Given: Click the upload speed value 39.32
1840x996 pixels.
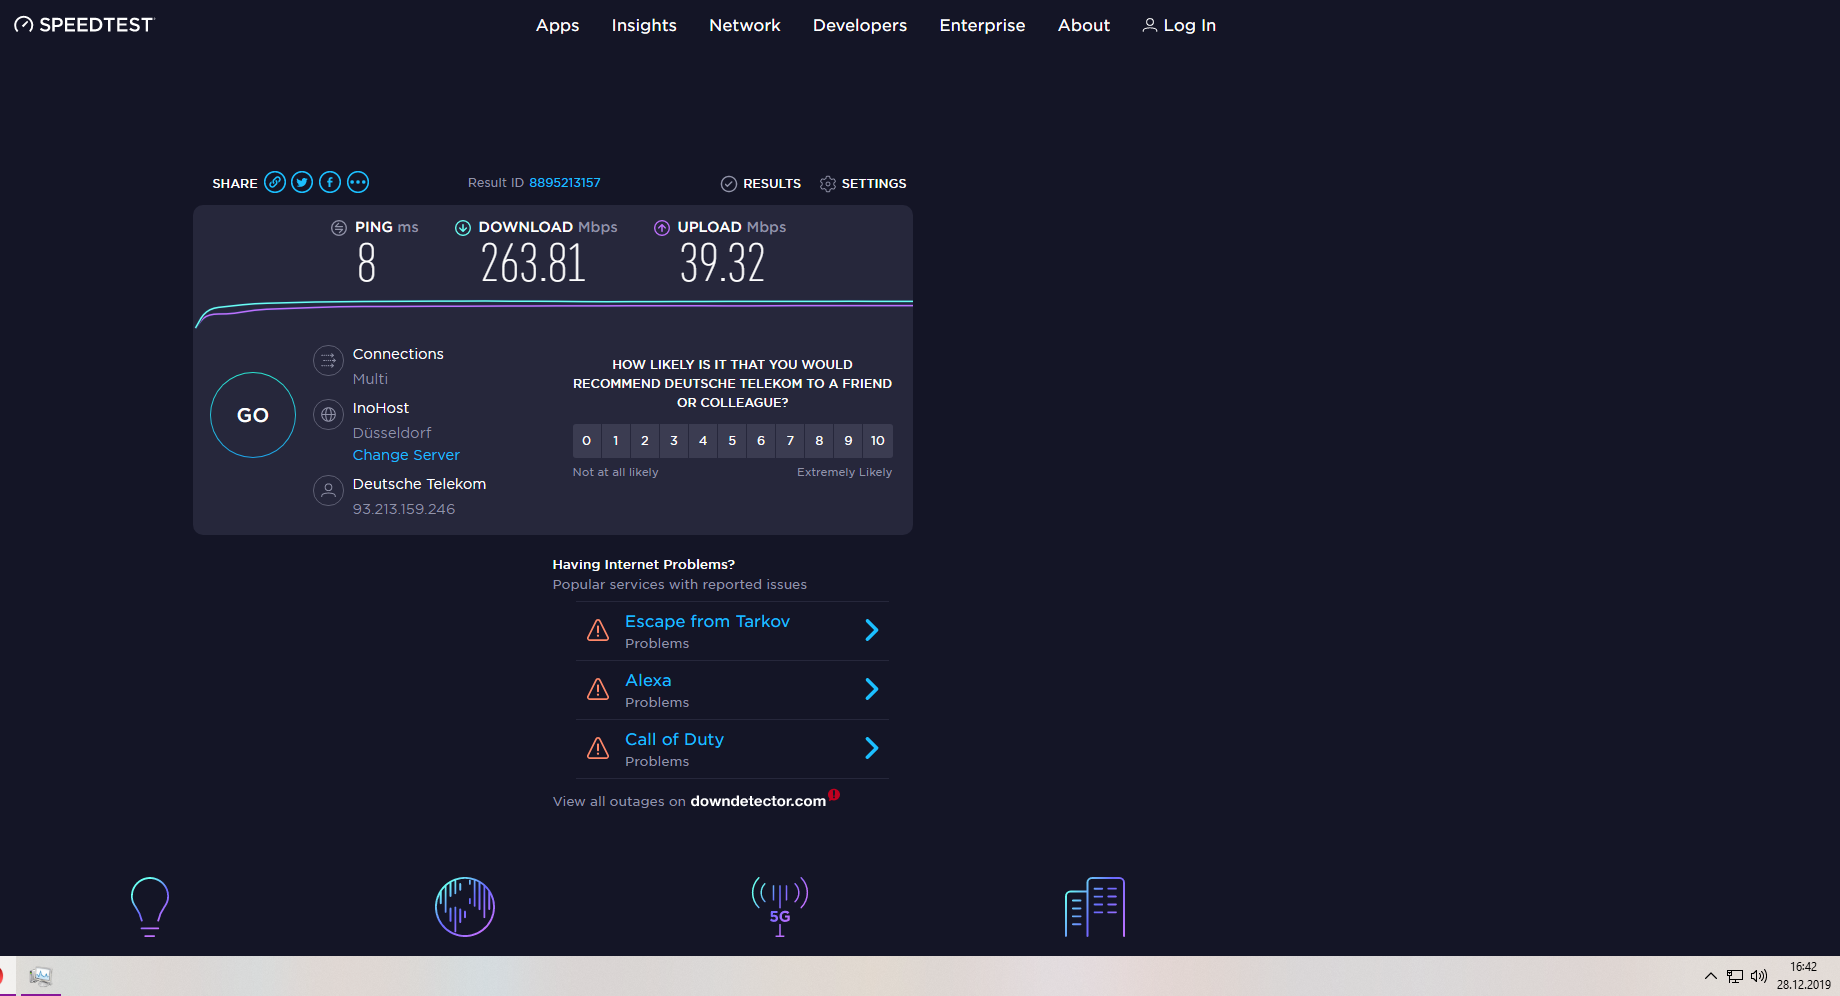Looking at the screenshot, I should (722, 263).
